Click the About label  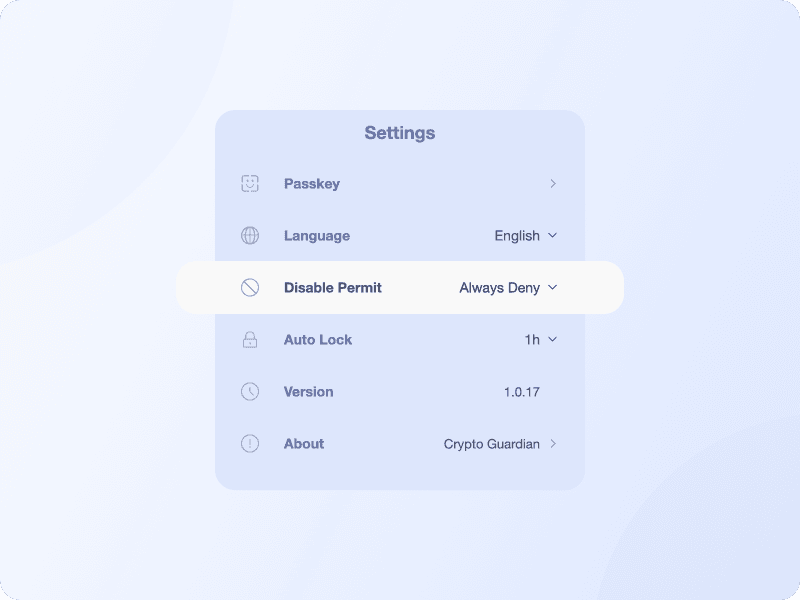304,444
